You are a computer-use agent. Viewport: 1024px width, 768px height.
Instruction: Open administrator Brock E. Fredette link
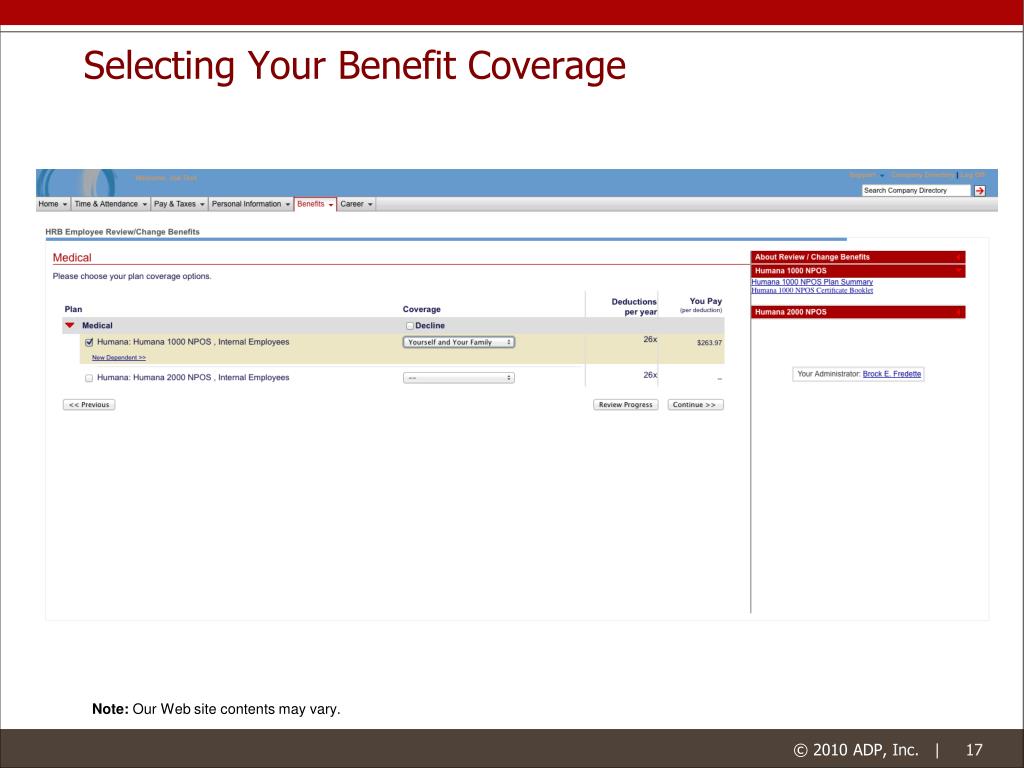pyautogui.click(x=891, y=374)
